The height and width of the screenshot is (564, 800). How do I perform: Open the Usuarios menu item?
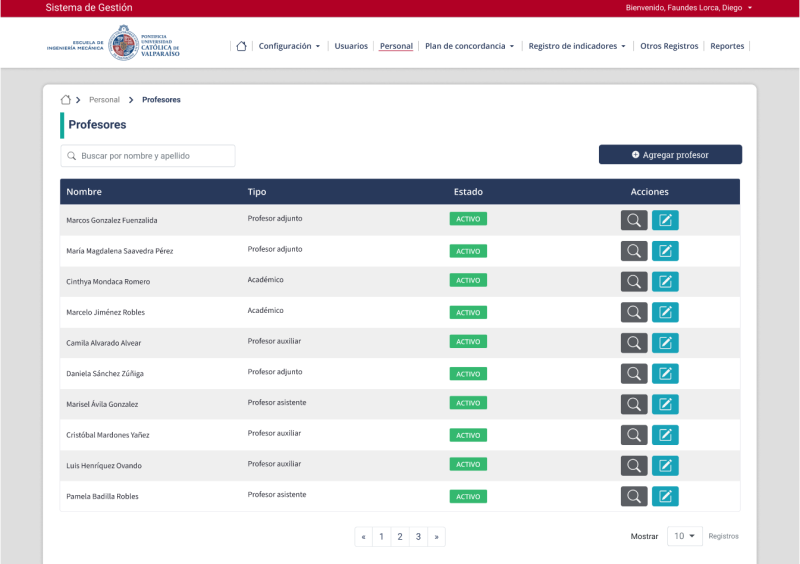[351, 46]
